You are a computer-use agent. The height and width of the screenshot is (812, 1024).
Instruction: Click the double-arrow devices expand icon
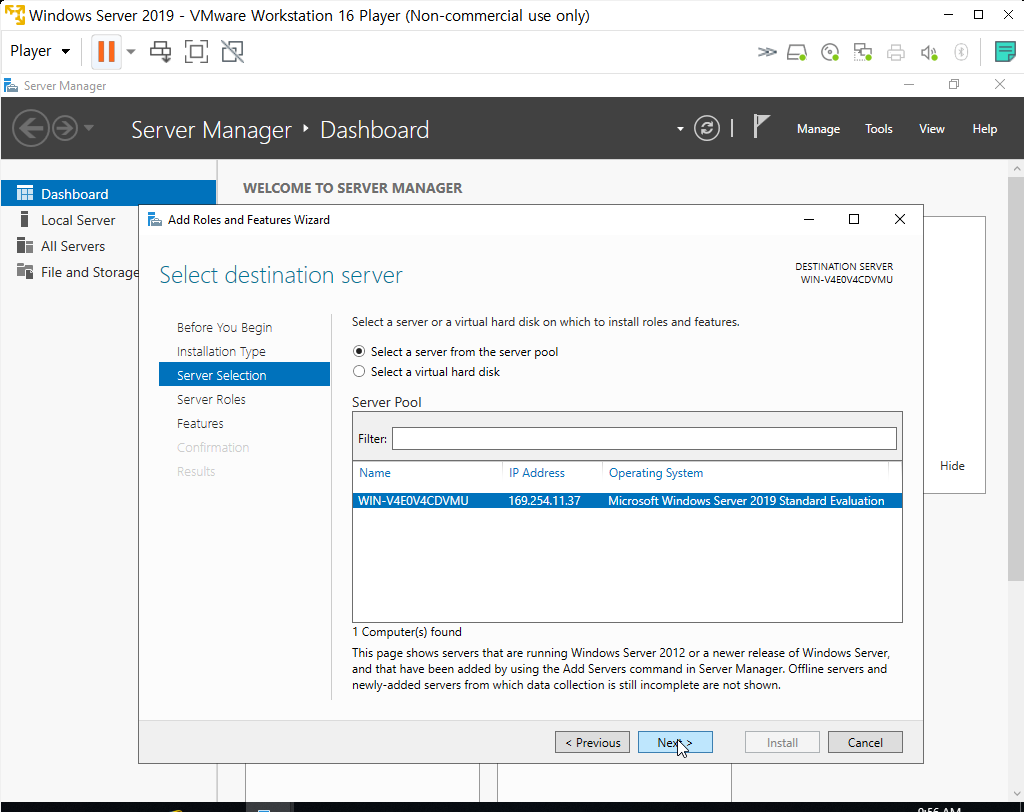pyautogui.click(x=767, y=52)
